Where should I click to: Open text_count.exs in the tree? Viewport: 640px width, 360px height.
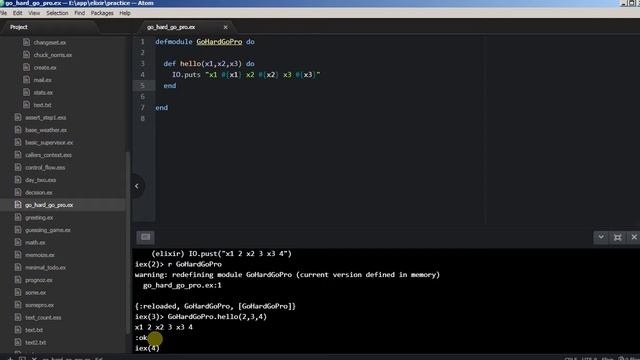point(43,318)
